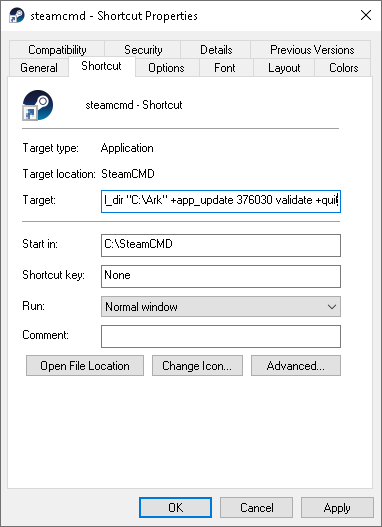Go to the Details tab
The height and width of the screenshot is (527, 382).
pyautogui.click(x=216, y=50)
